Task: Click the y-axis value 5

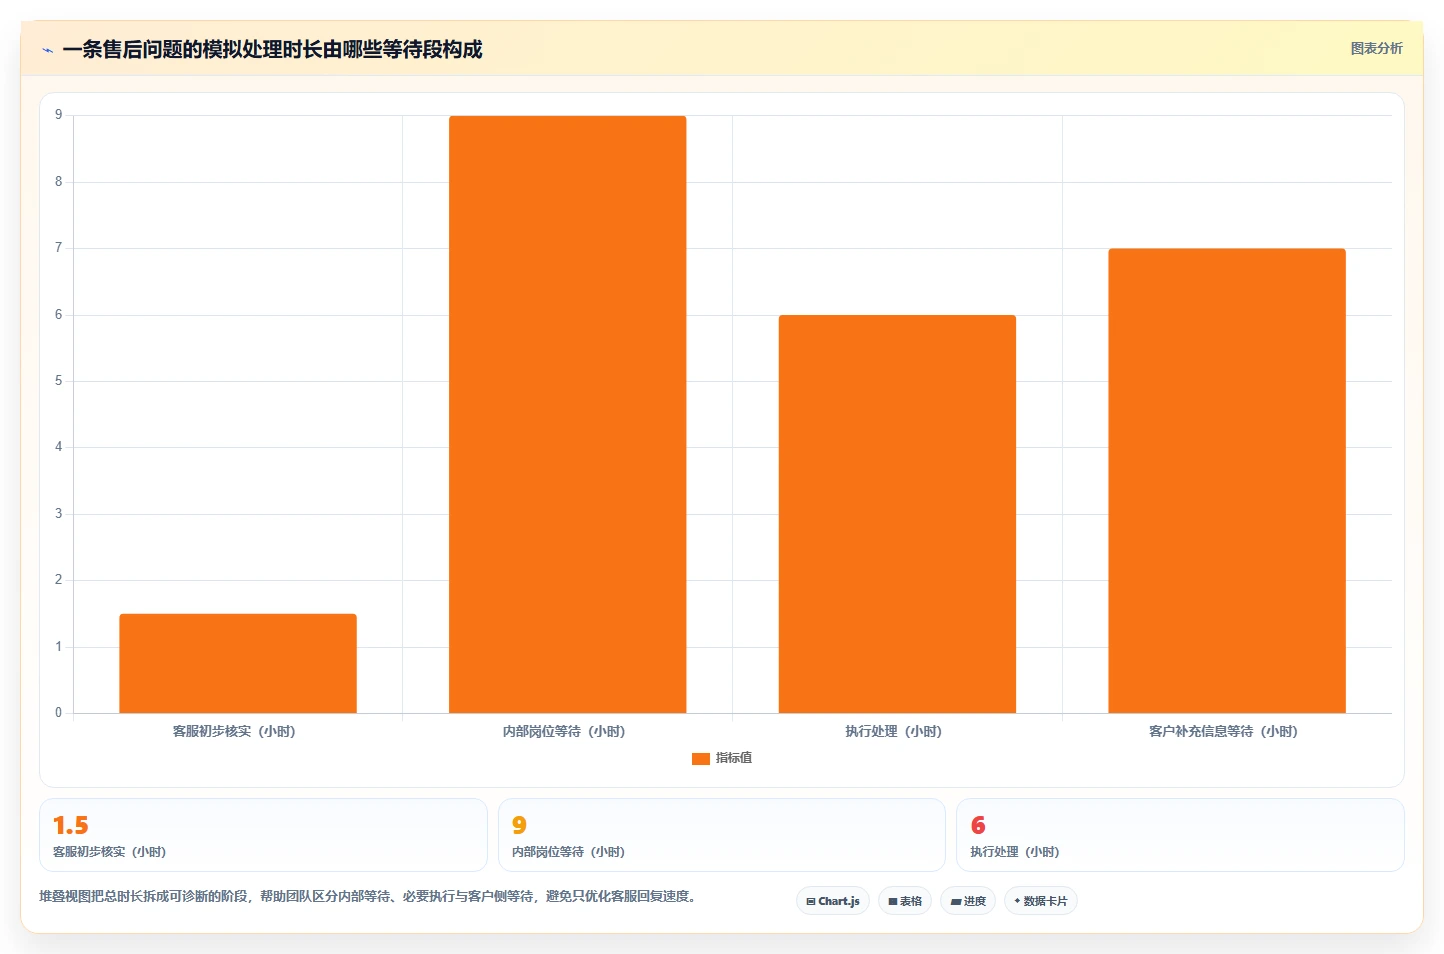Action: point(59,381)
